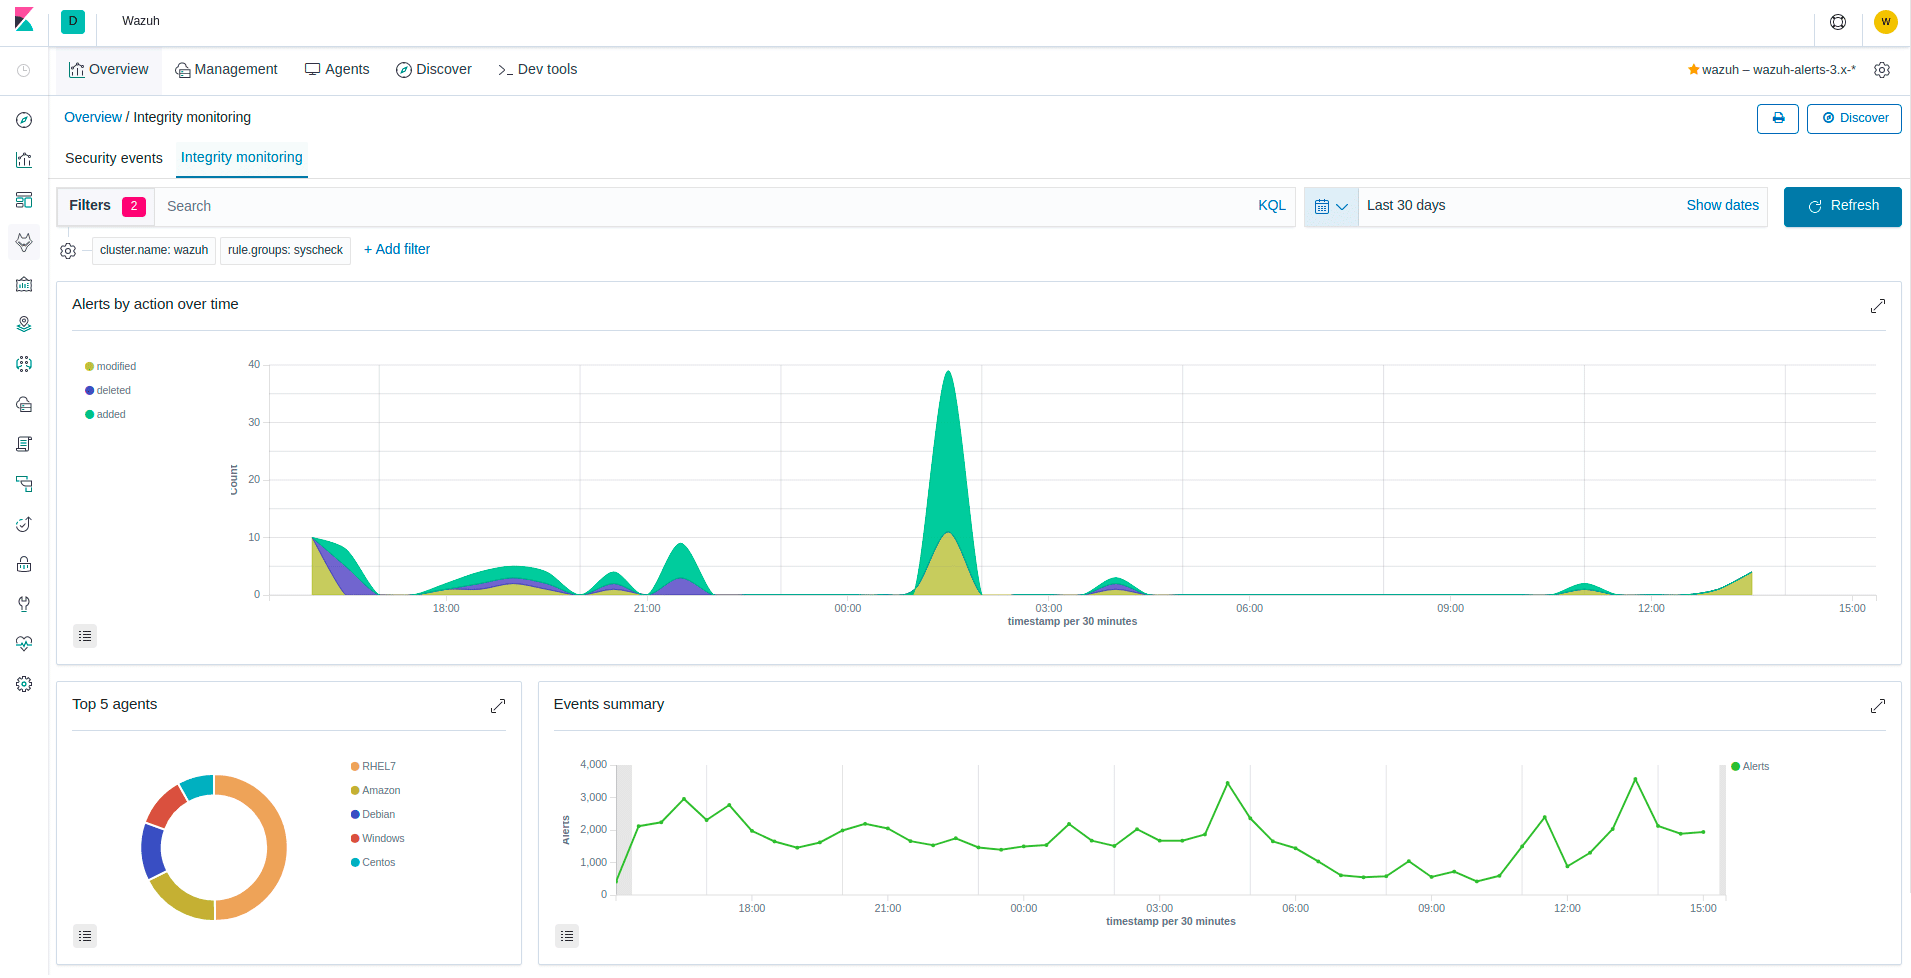This screenshot has width=1911, height=978.
Task: Click the Refresh button
Action: tap(1842, 206)
